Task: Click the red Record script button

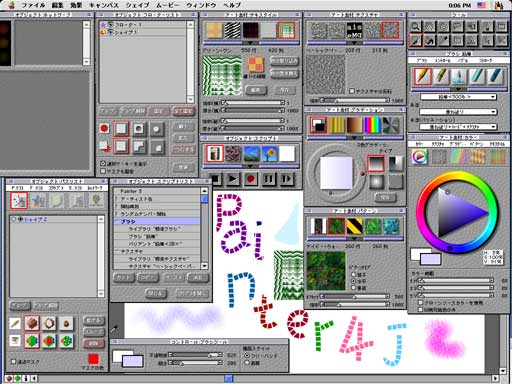Action: tap(251, 179)
